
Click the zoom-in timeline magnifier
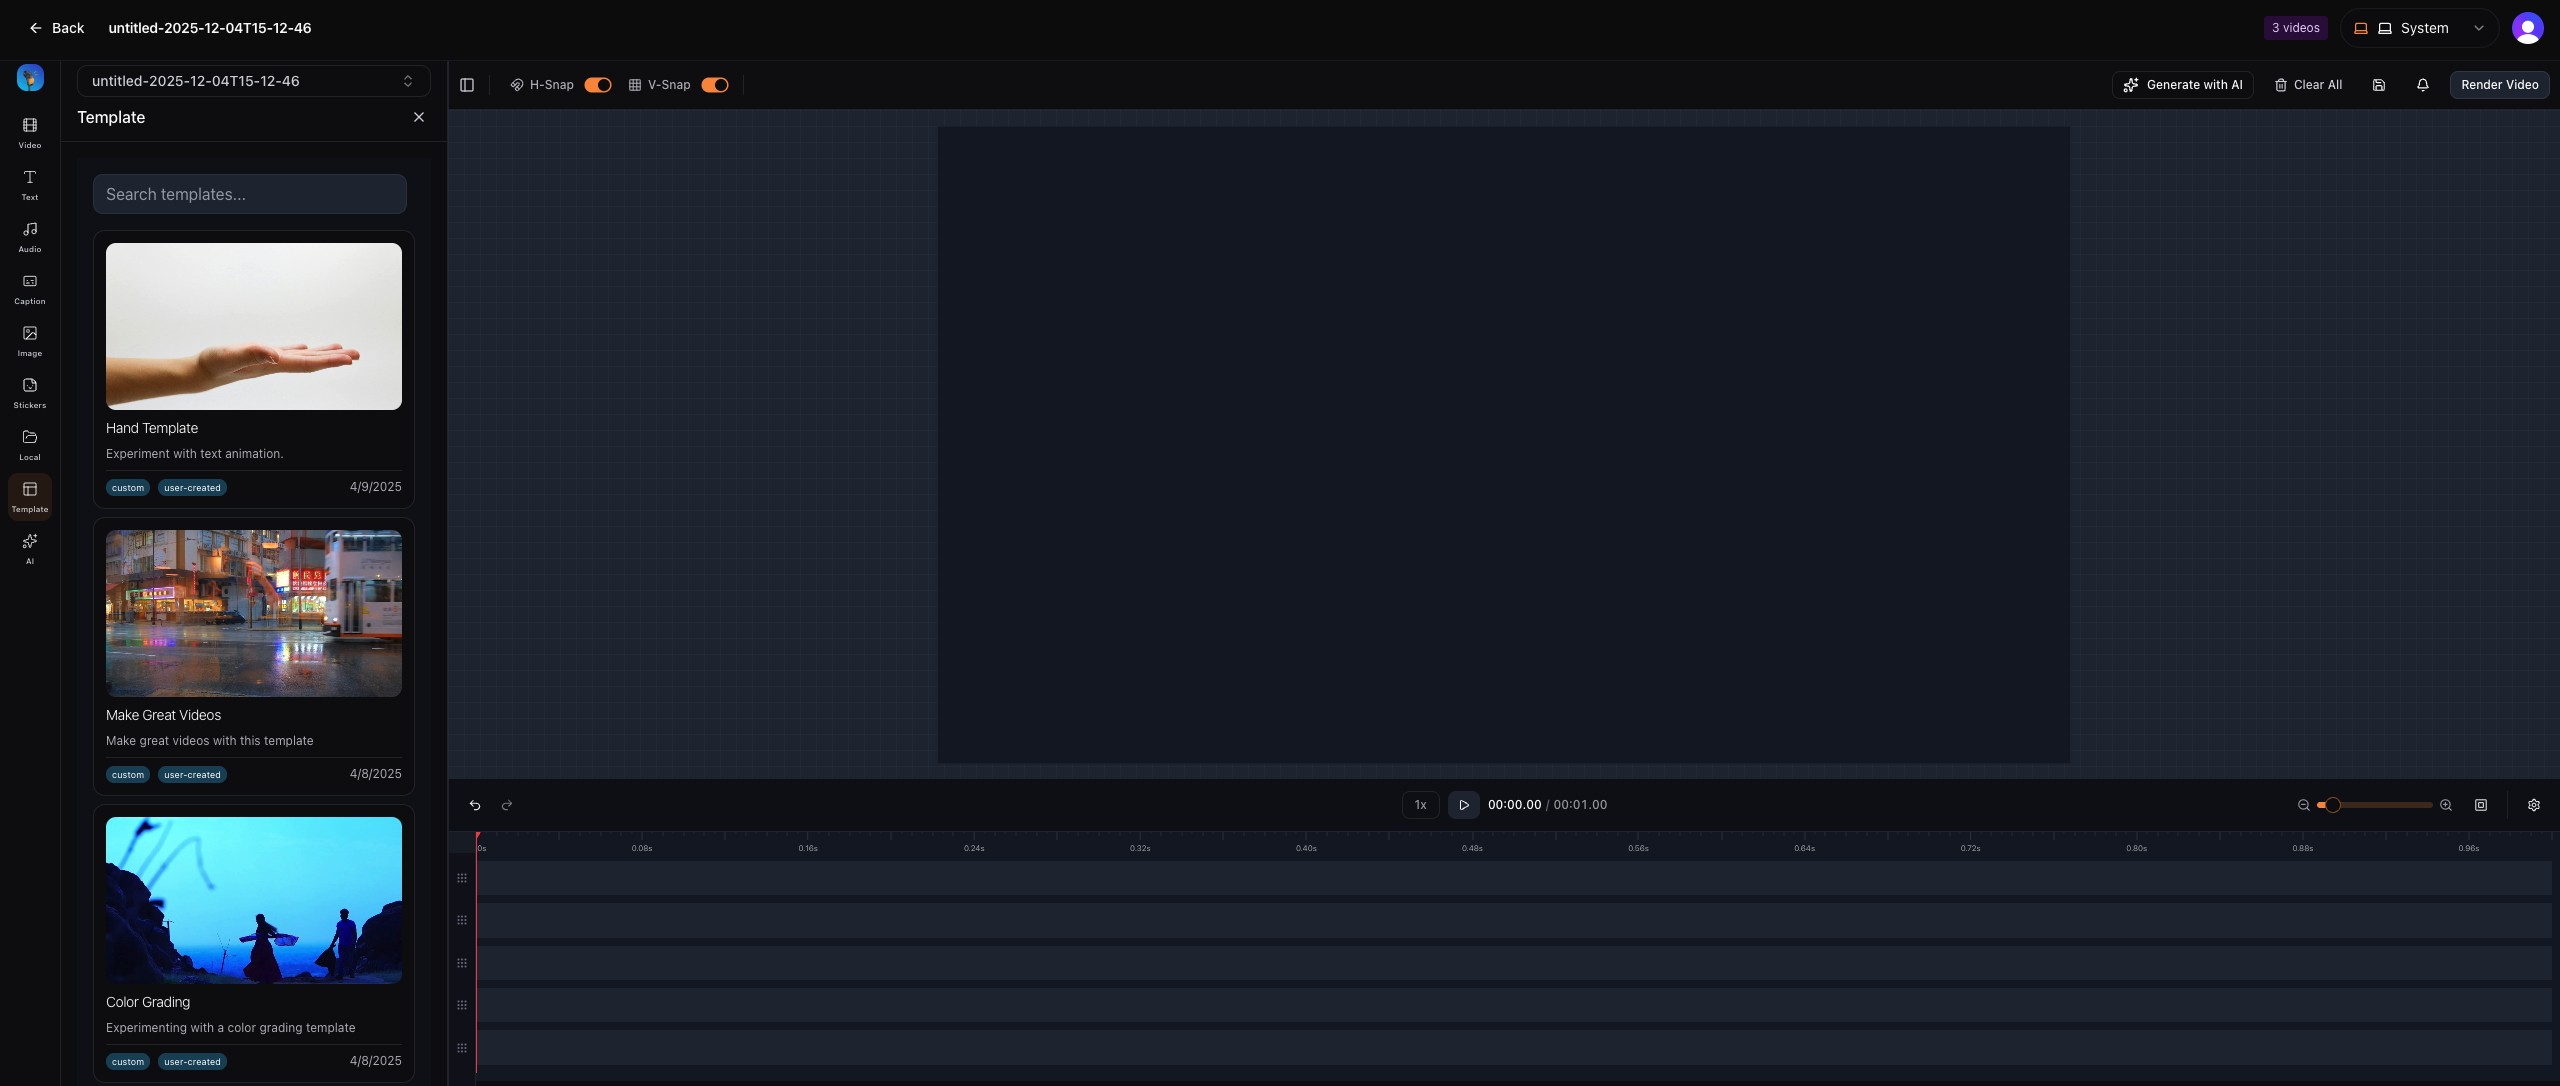pyautogui.click(x=2446, y=805)
